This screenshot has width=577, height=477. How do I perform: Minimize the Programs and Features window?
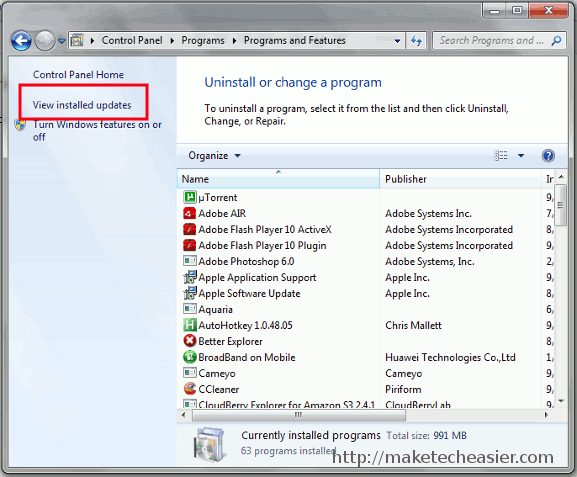click(494, 10)
